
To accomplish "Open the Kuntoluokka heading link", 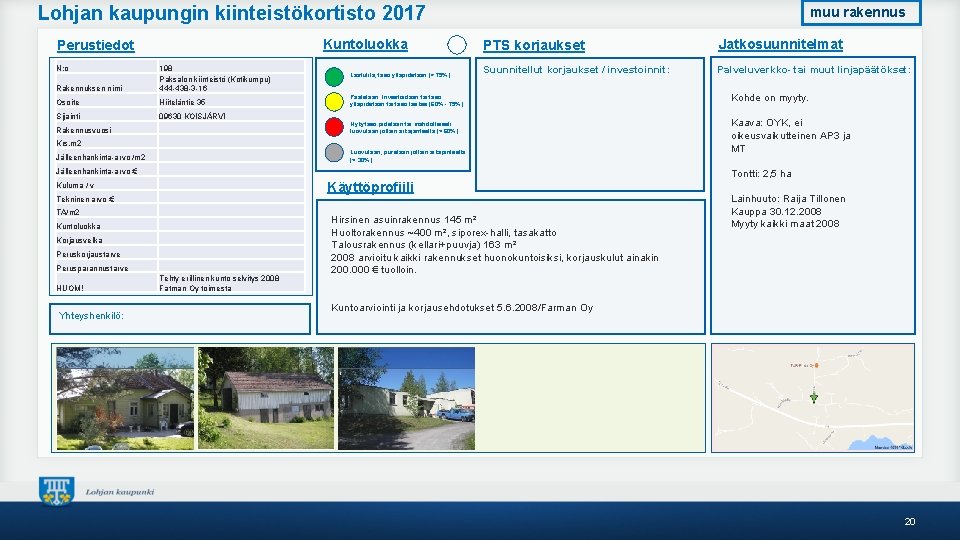I will tap(366, 45).
